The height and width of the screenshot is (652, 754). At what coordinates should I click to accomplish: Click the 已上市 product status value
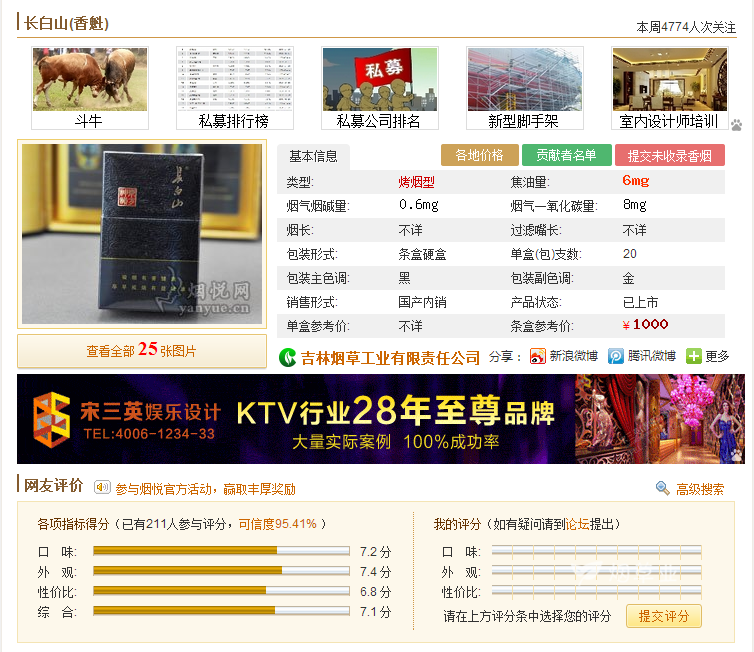coord(640,302)
